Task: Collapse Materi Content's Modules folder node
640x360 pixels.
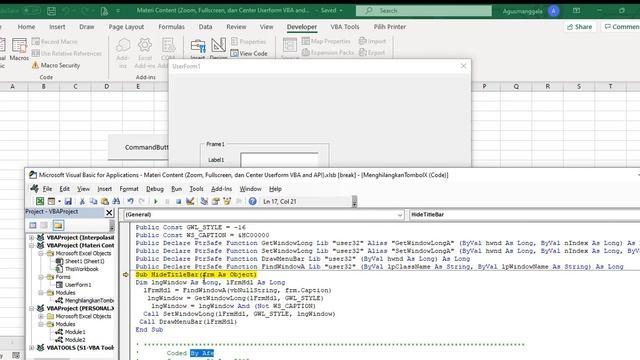Action: 41,293
